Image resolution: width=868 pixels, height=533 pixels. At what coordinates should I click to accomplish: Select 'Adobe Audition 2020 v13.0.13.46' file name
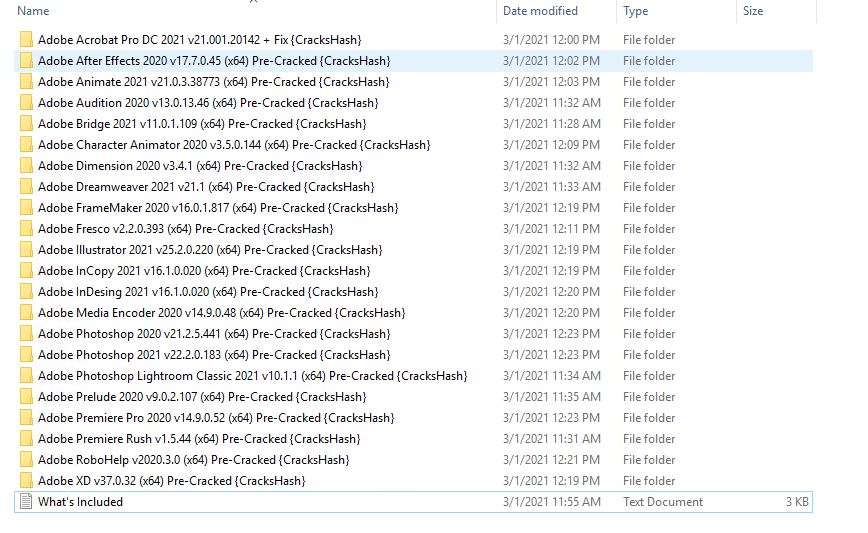click(x=208, y=103)
